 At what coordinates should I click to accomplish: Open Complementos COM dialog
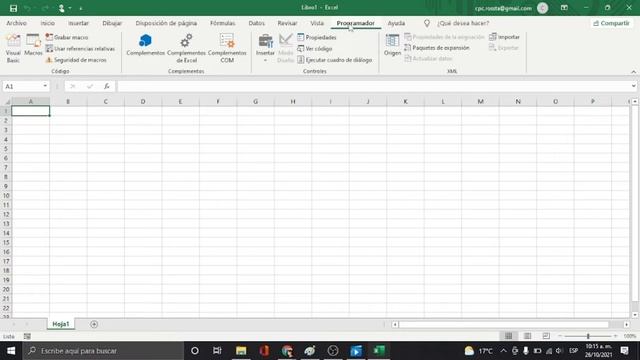click(227, 48)
